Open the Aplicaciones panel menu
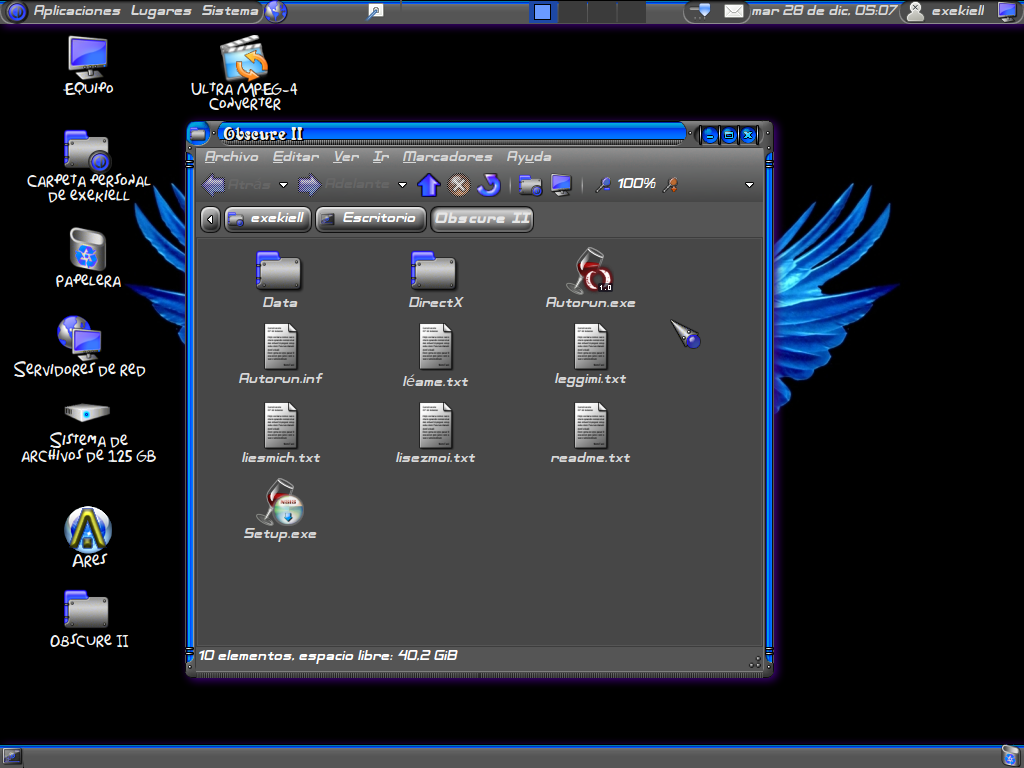This screenshot has width=1024, height=768. coord(76,11)
